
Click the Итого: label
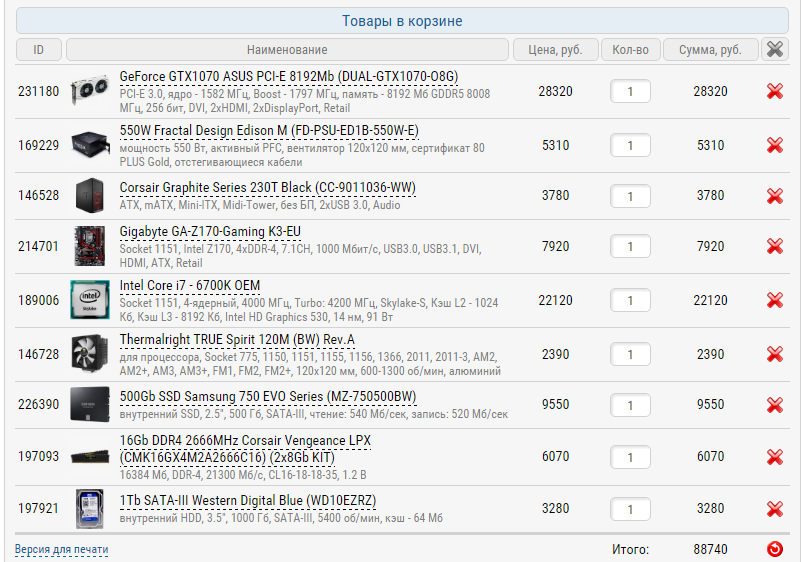tap(630, 550)
